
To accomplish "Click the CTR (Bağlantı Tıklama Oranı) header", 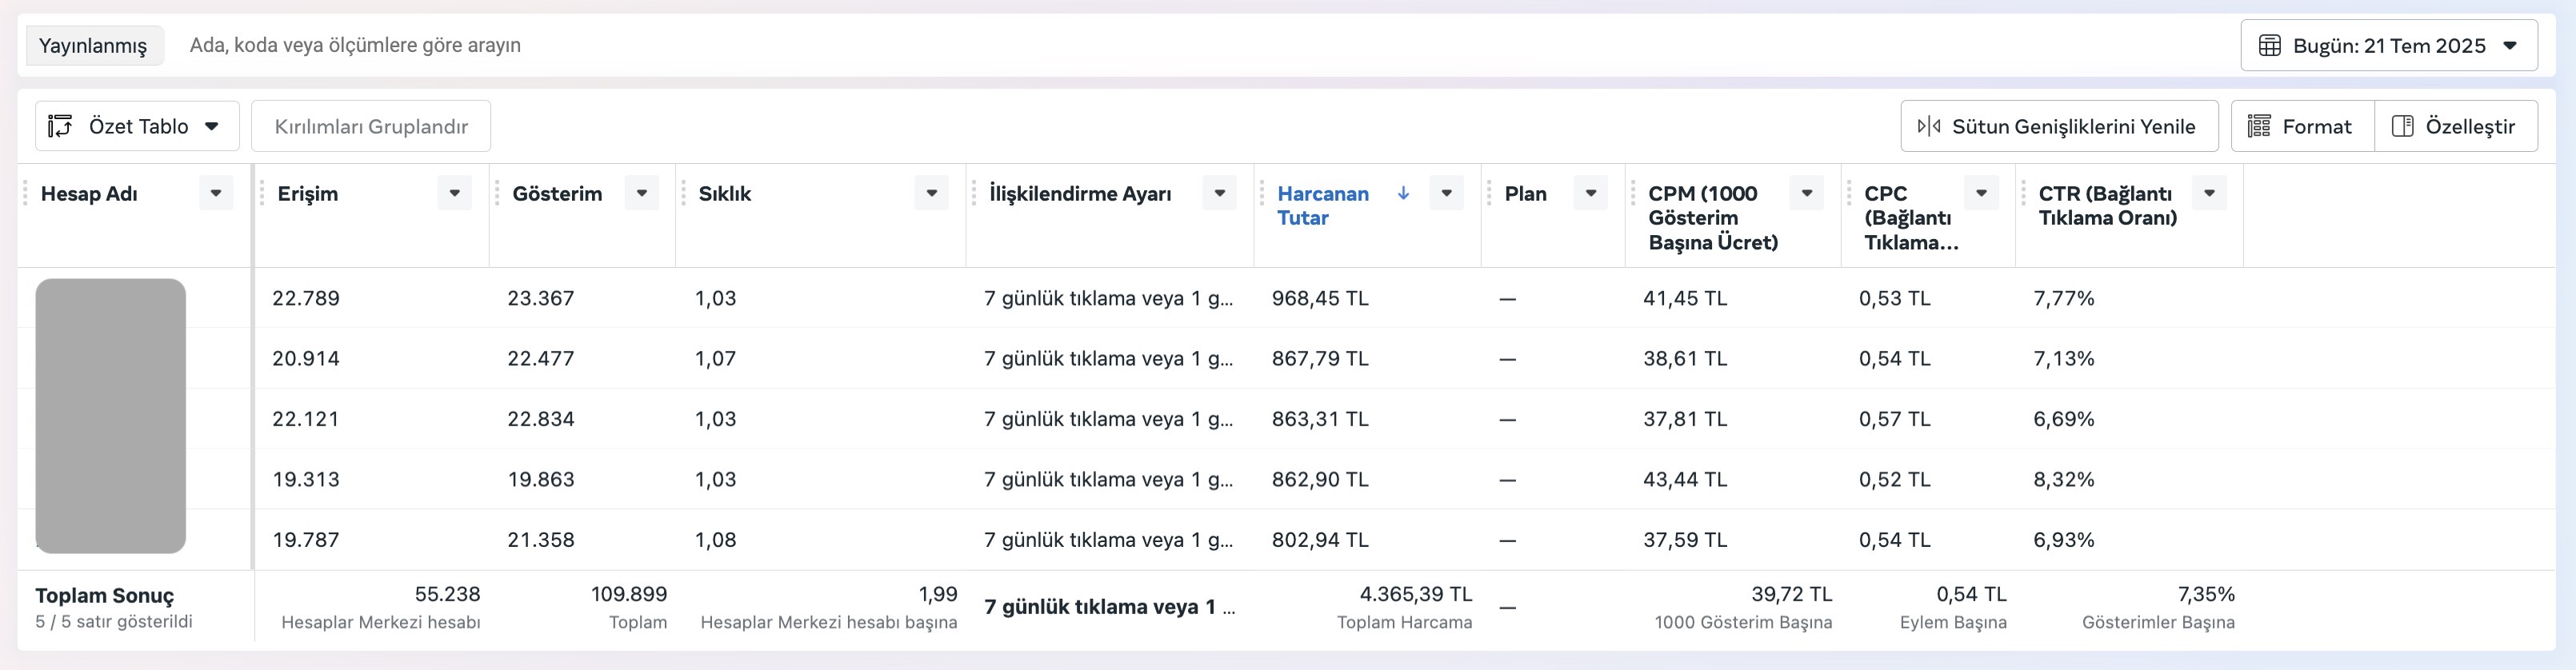I will 2107,205.
